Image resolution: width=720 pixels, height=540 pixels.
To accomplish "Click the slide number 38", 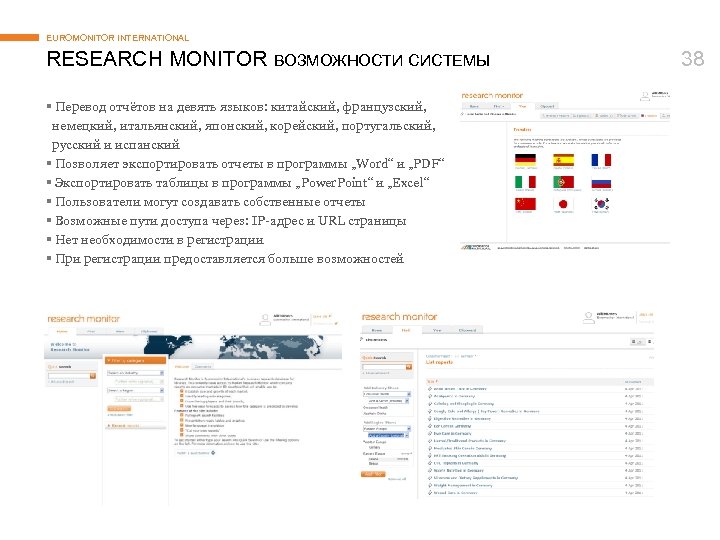I will 693,59.
